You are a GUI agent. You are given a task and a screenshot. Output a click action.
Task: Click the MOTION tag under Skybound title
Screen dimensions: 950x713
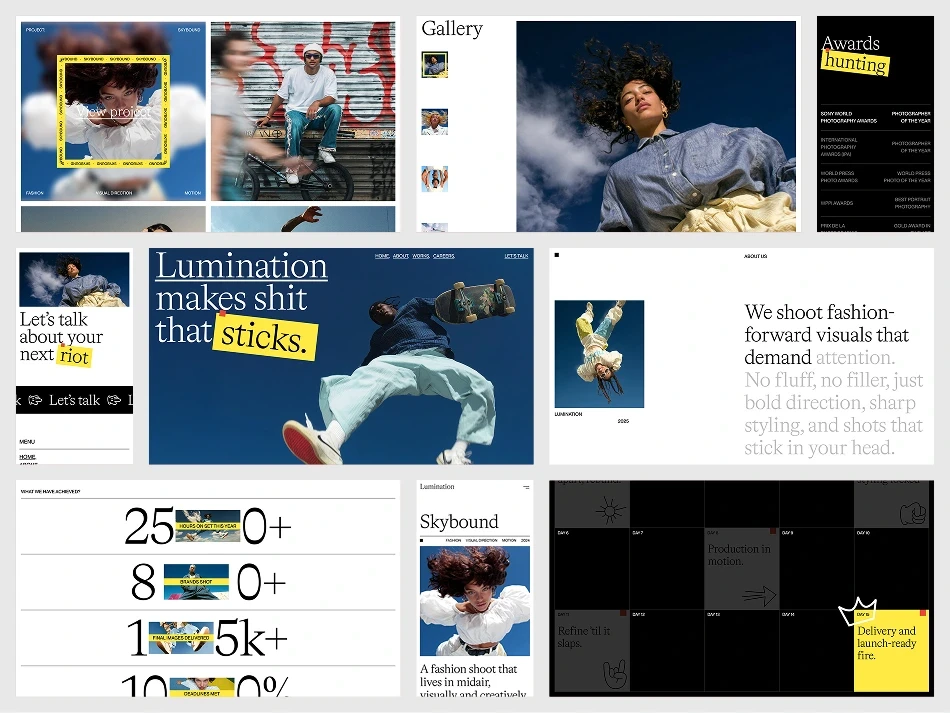coord(509,540)
